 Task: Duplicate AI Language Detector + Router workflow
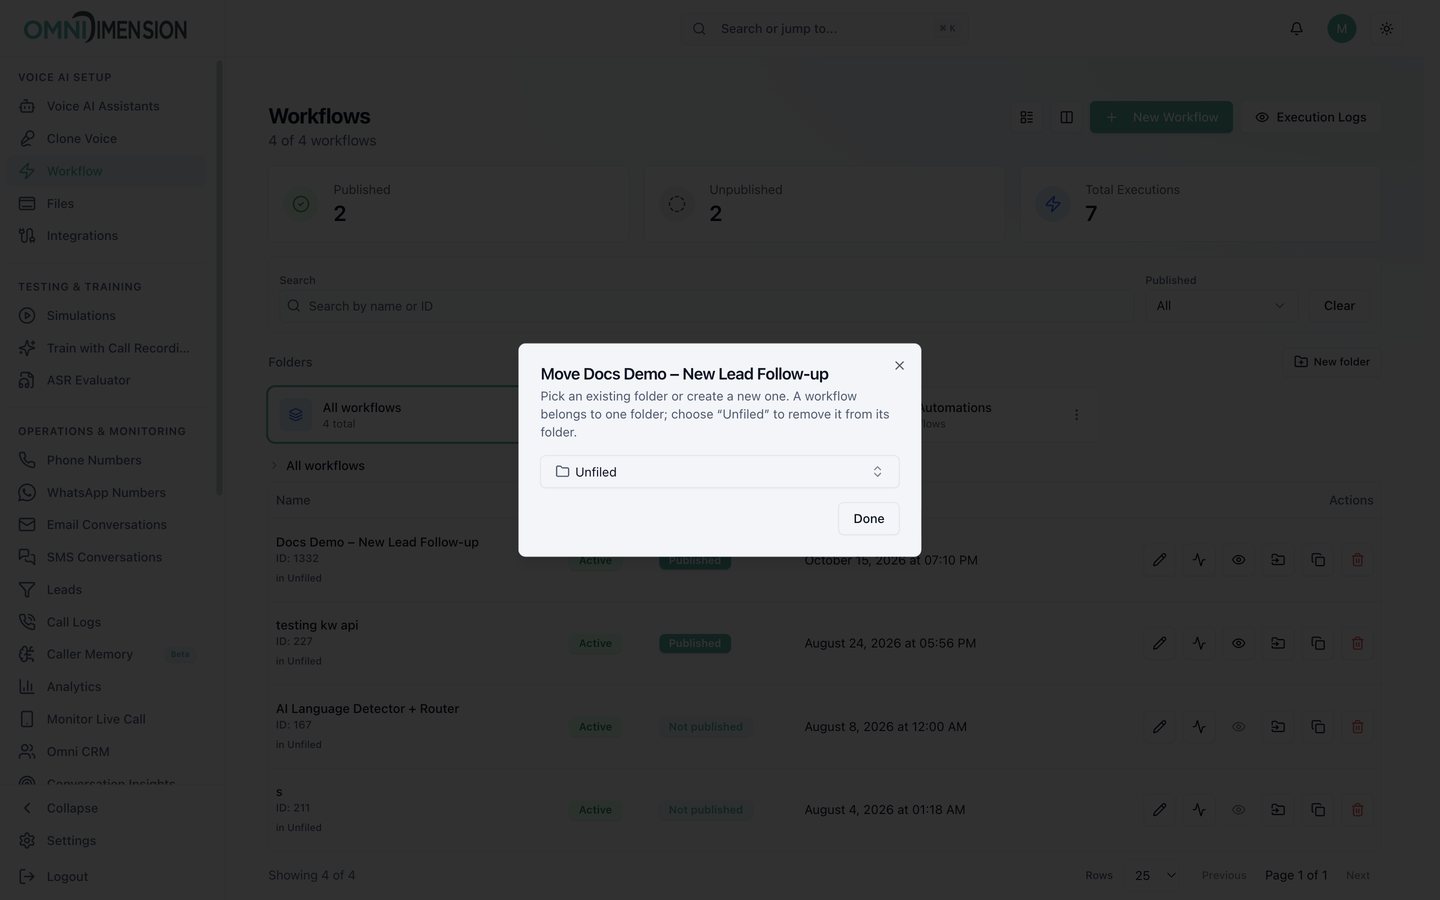pyautogui.click(x=1318, y=727)
